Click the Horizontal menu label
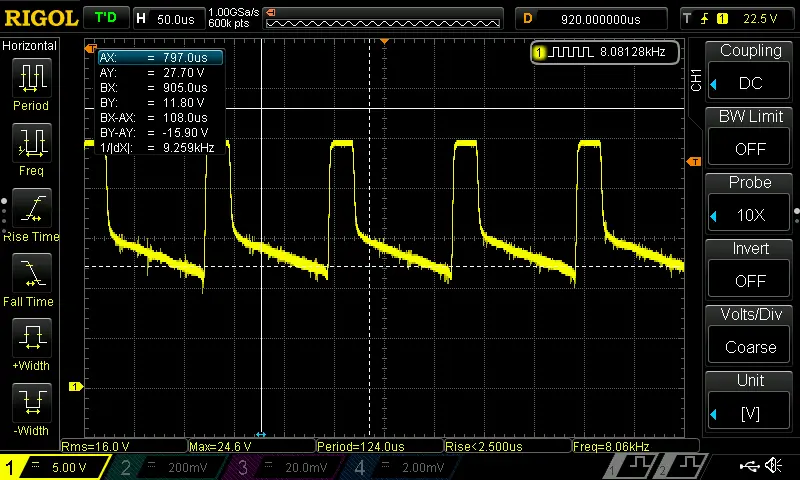The width and height of the screenshot is (800, 480). [x=29, y=45]
